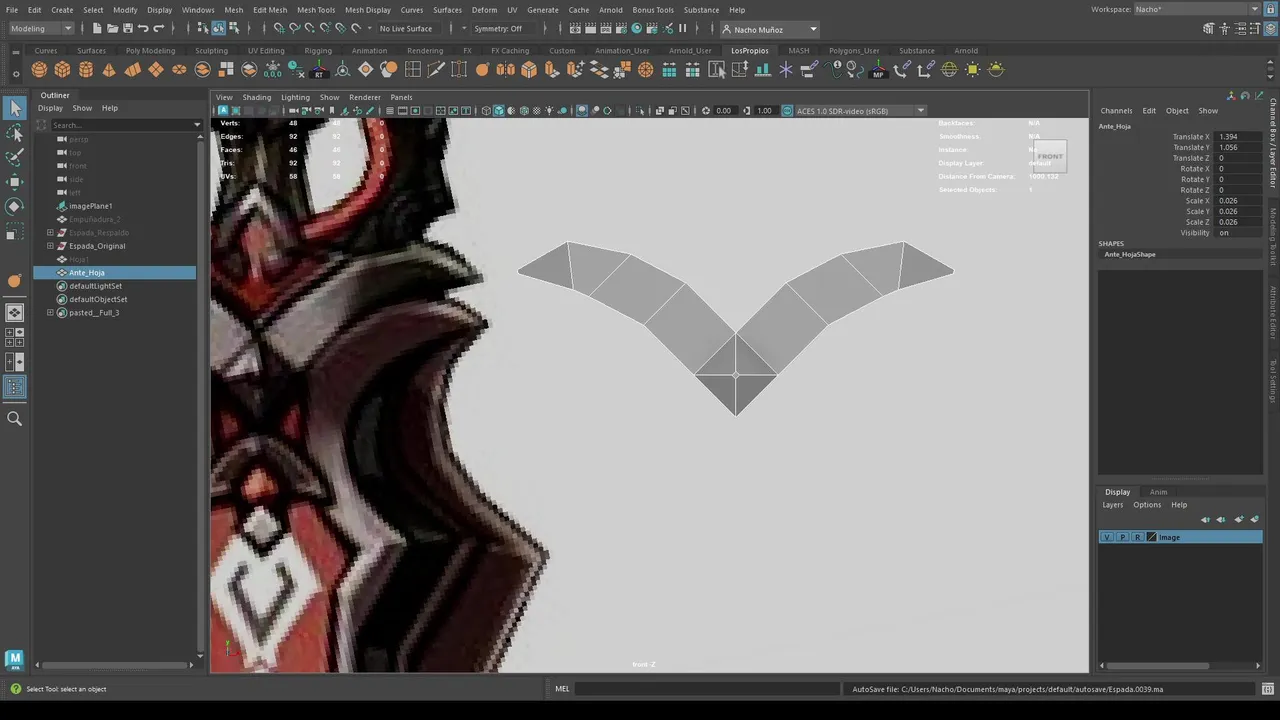Select imagePlane1 in the Outliner
Image resolution: width=1280 pixels, height=720 pixels.
tap(90, 206)
